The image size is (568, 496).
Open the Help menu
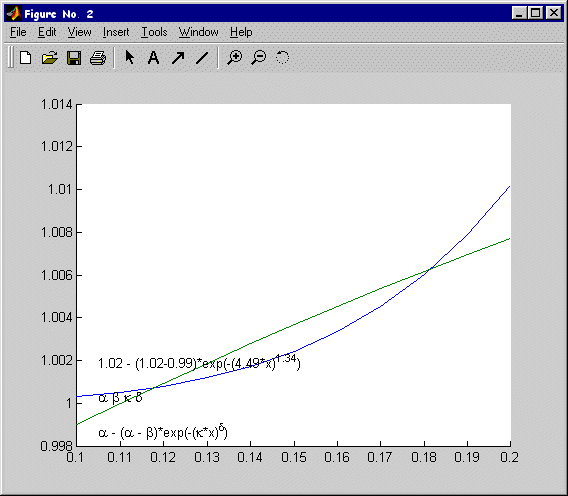tap(241, 32)
